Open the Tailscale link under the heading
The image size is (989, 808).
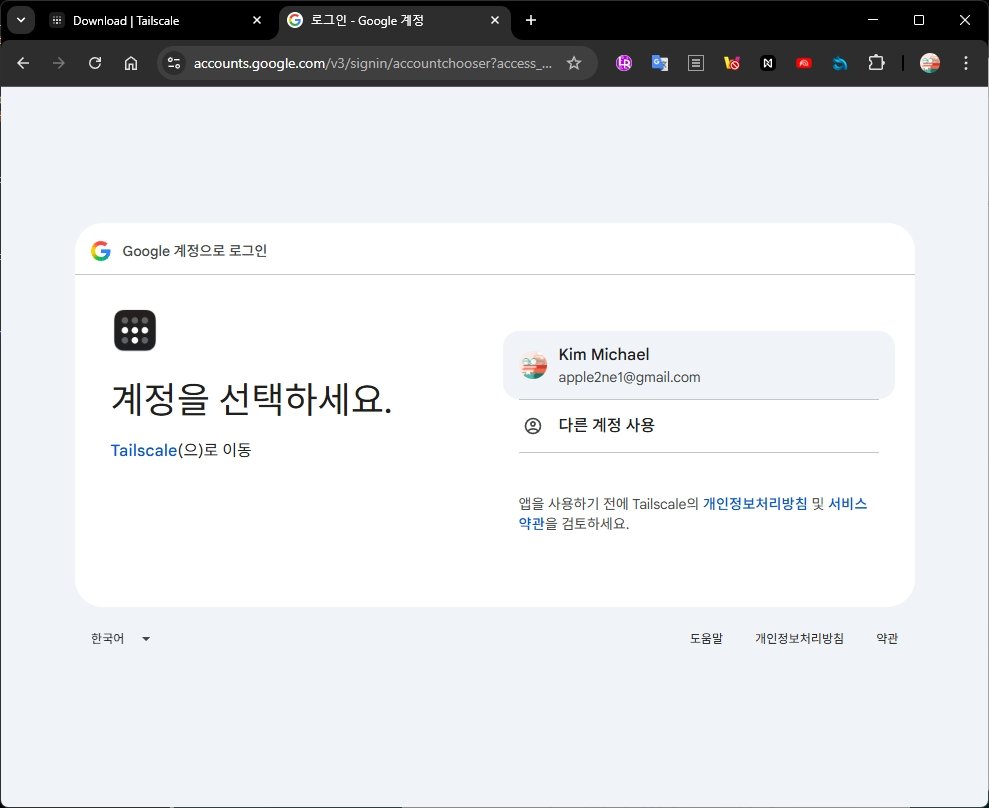point(144,450)
